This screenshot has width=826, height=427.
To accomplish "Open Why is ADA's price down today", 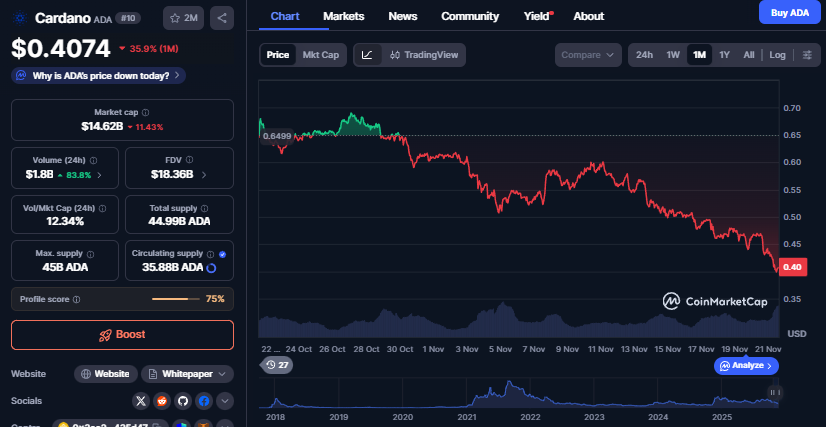I will click(x=98, y=75).
